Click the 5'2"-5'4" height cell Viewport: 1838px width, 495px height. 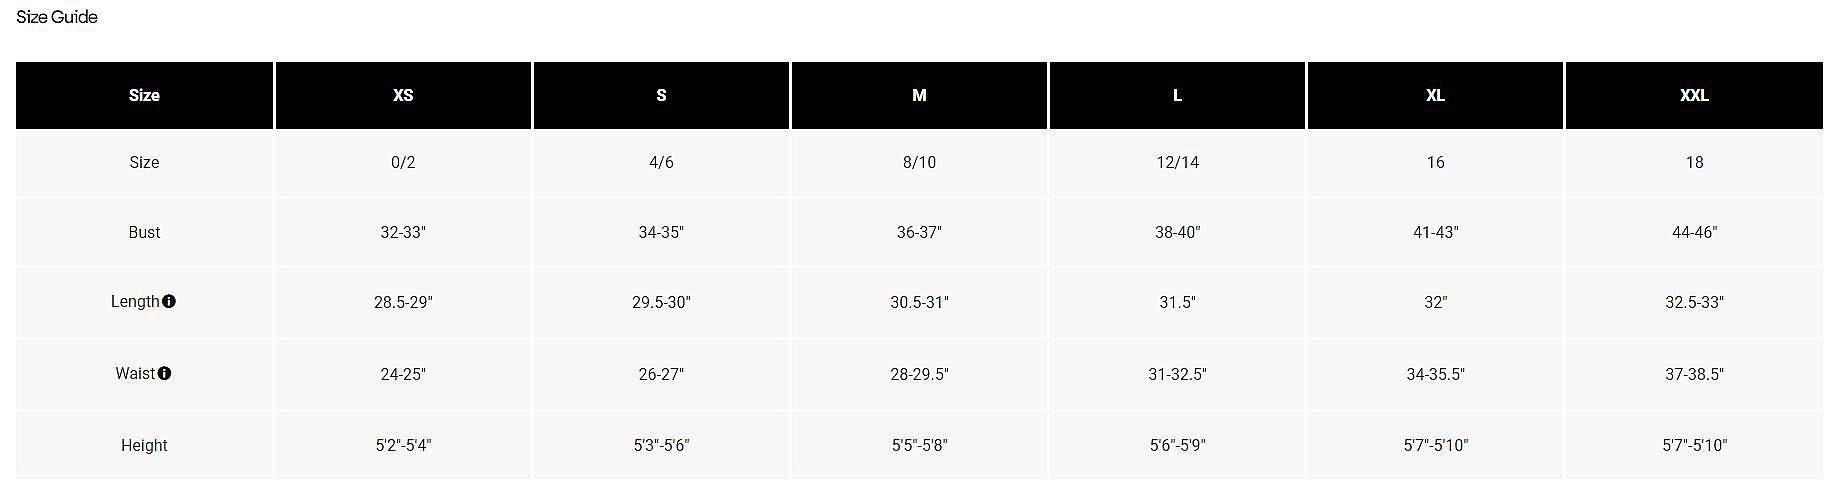[403, 445]
